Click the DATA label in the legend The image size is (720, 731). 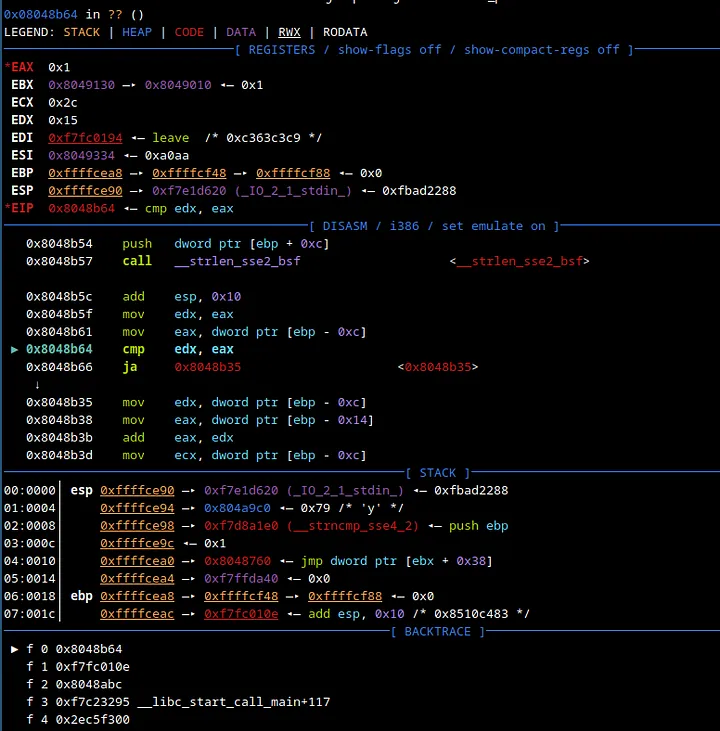[x=241, y=32]
